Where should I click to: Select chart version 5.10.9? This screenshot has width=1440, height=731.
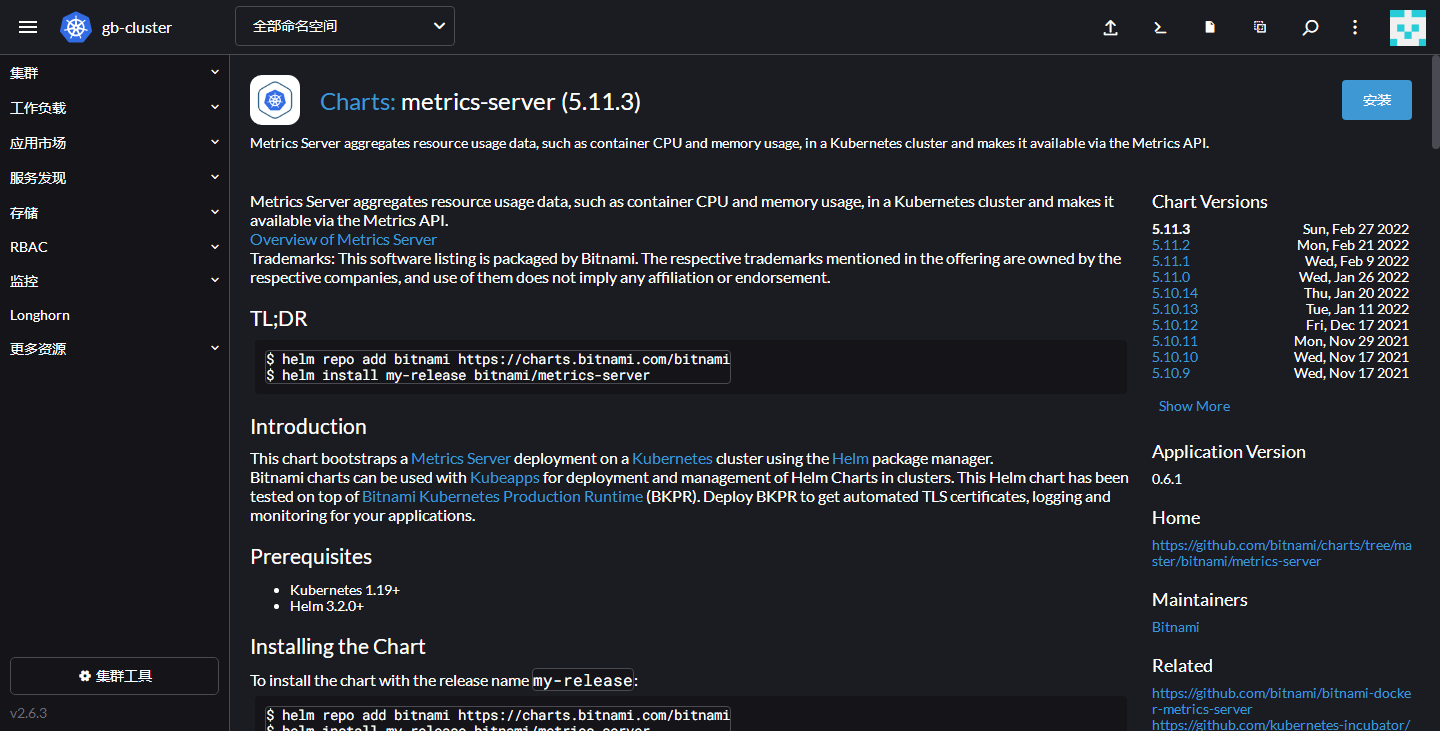[1171, 373]
